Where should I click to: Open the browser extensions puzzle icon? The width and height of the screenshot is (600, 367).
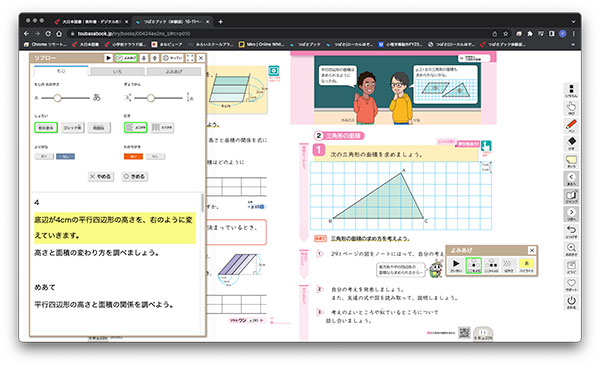point(530,34)
